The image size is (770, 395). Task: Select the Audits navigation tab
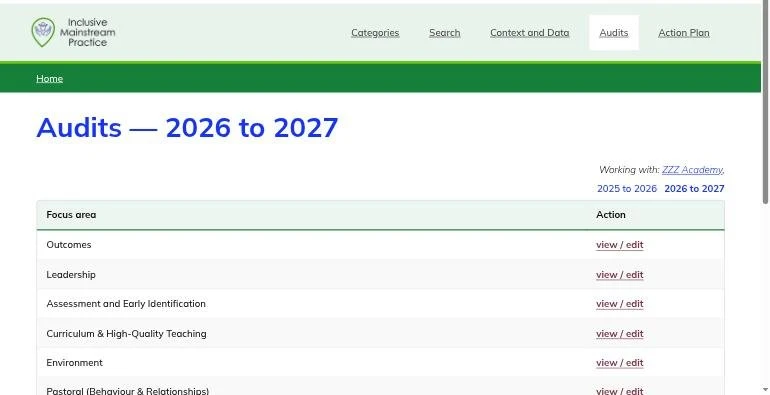614,33
